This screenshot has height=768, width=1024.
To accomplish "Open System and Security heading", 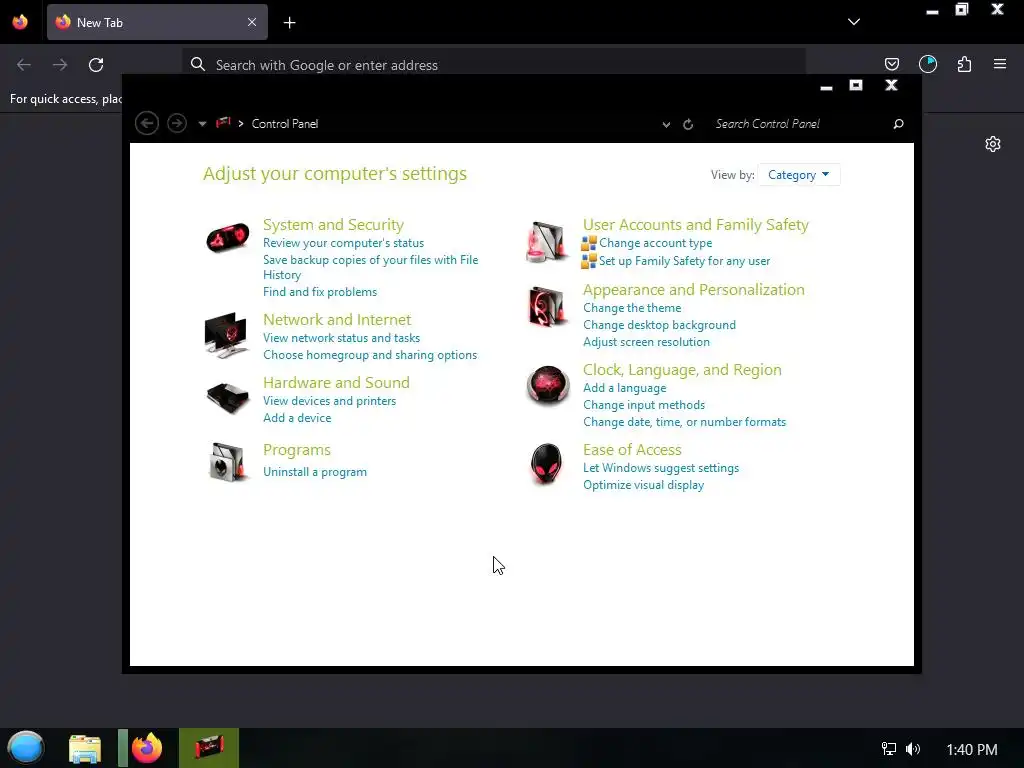I will (333, 225).
